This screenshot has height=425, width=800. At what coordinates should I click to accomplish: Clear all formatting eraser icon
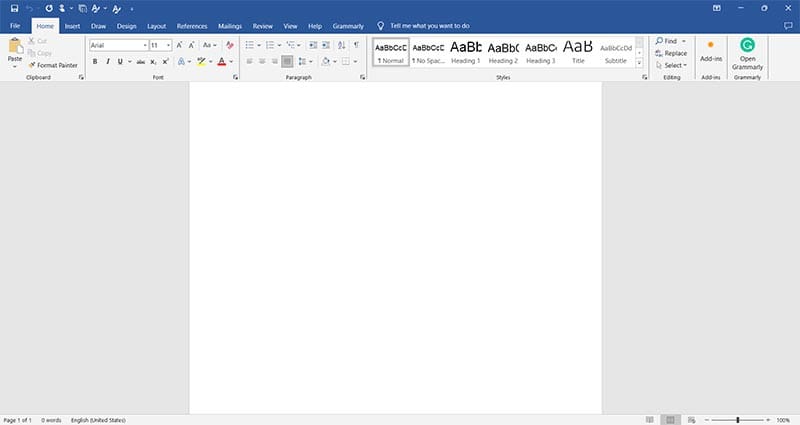(x=230, y=45)
